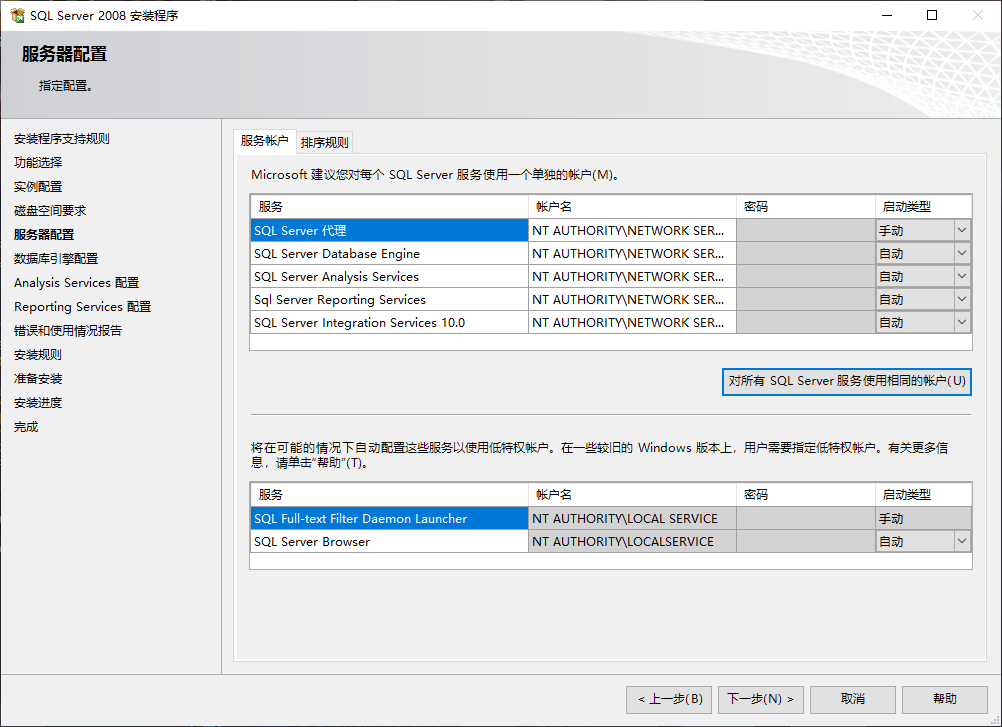Minimize the SQL Server 2008 setup window
The height and width of the screenshot is (727, 1002).
pos(887,15)
